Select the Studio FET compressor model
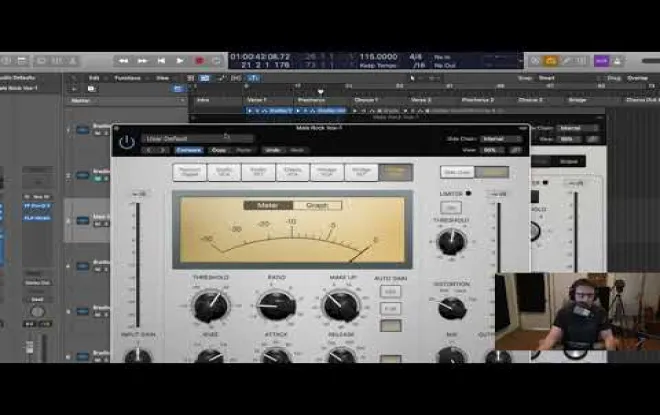 tap(258, 172)
